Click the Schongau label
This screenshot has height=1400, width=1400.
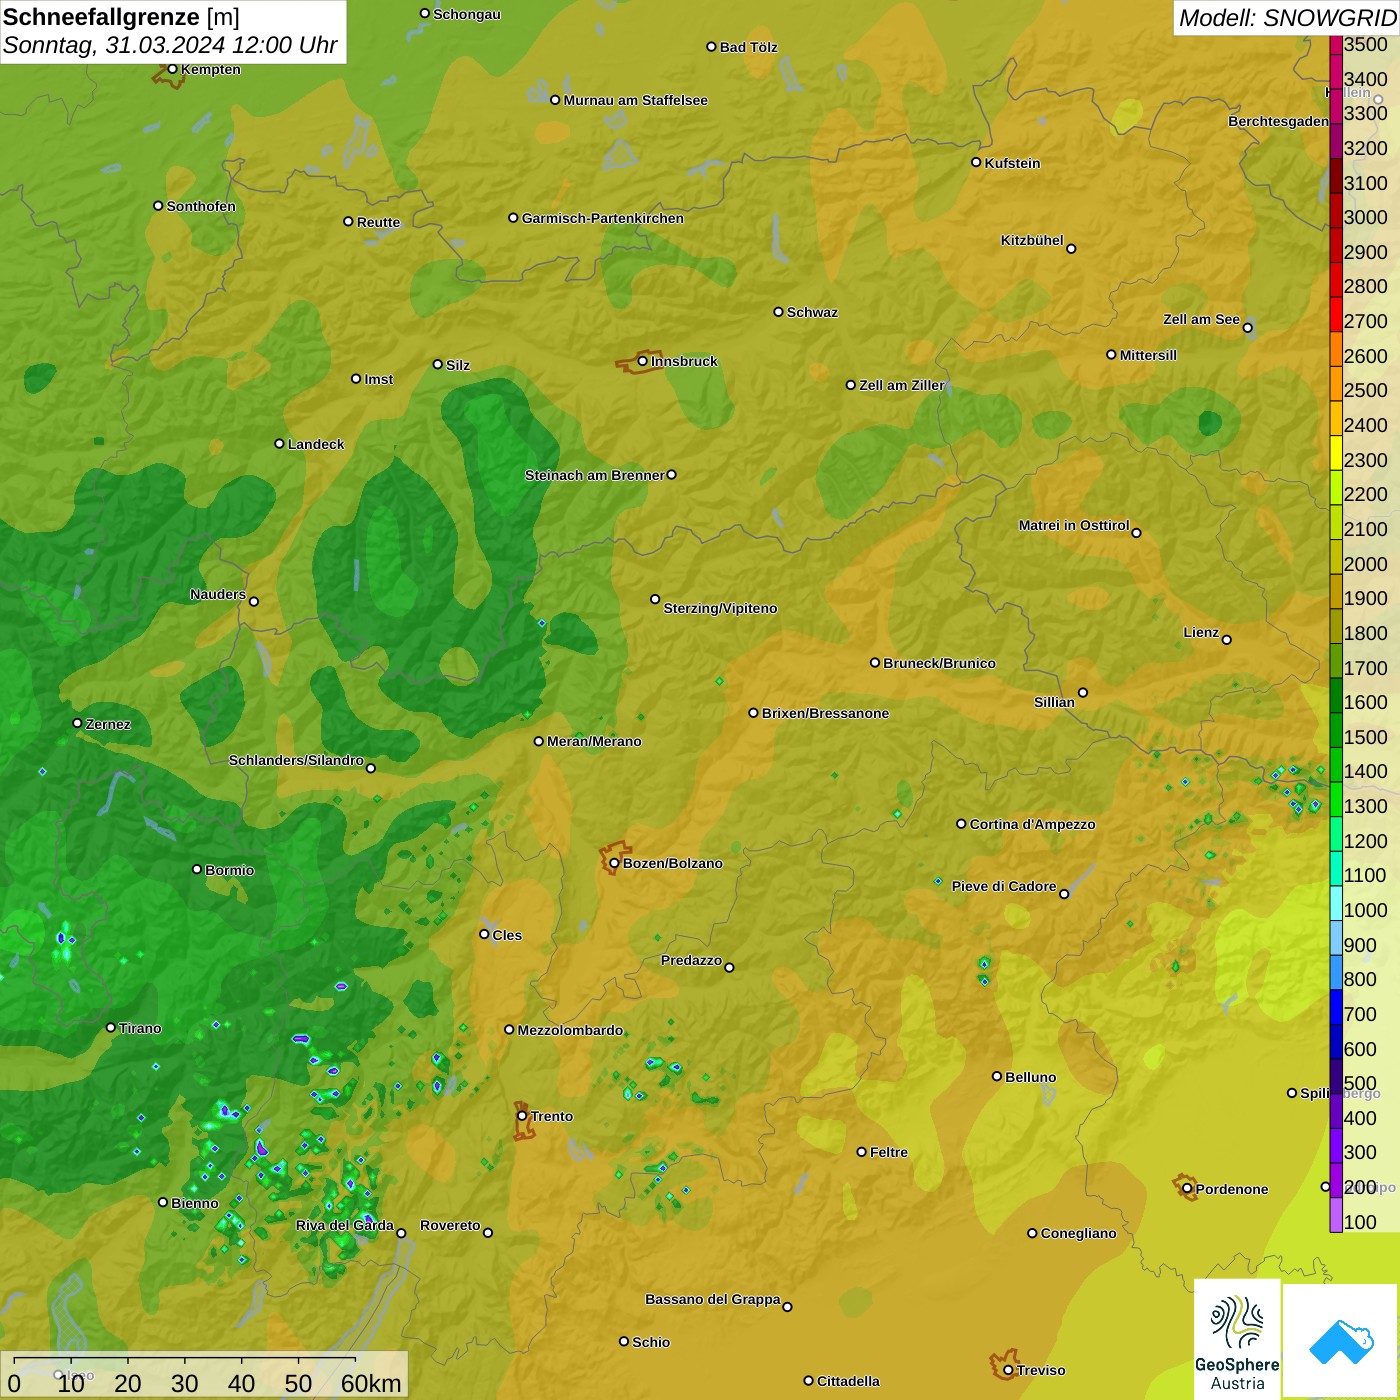click(467, 14)
